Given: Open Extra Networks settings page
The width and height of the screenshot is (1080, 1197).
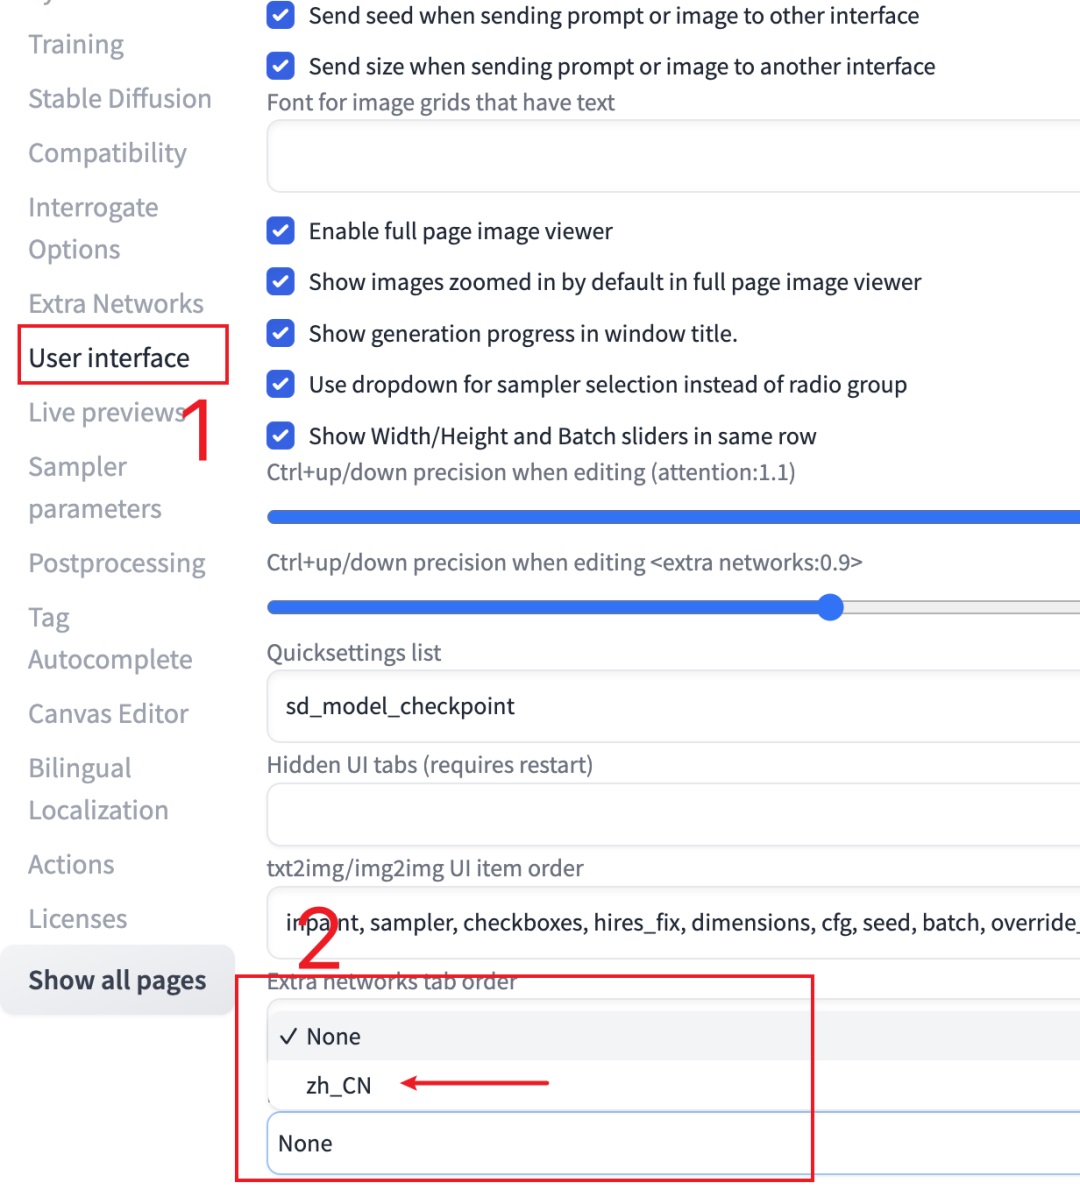Looking at the screenshot, I should click(116, 304).
